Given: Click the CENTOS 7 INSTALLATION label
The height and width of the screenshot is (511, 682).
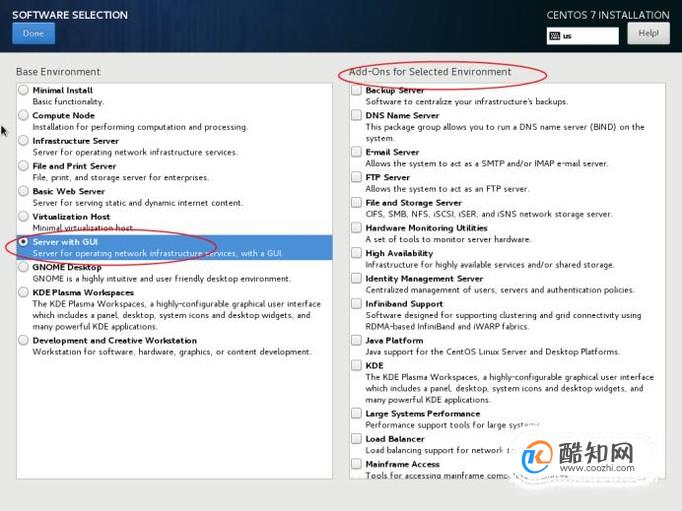Looking at the screenshot, I should tap(608, 15).
